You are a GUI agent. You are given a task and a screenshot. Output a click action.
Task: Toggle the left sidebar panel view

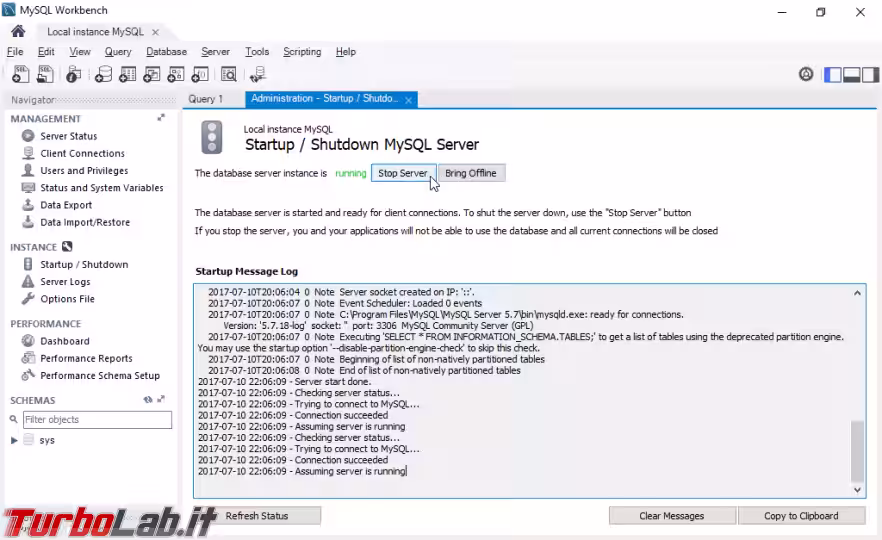(x=832, y=74)
